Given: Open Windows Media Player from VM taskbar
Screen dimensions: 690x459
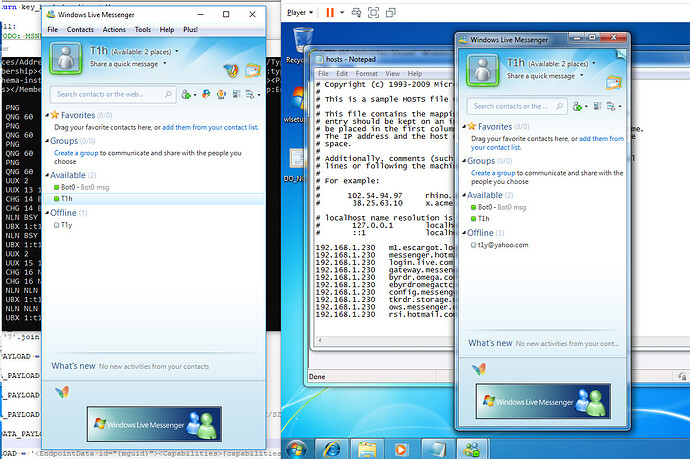Looking at the screenshot, I should click(402, 447).
